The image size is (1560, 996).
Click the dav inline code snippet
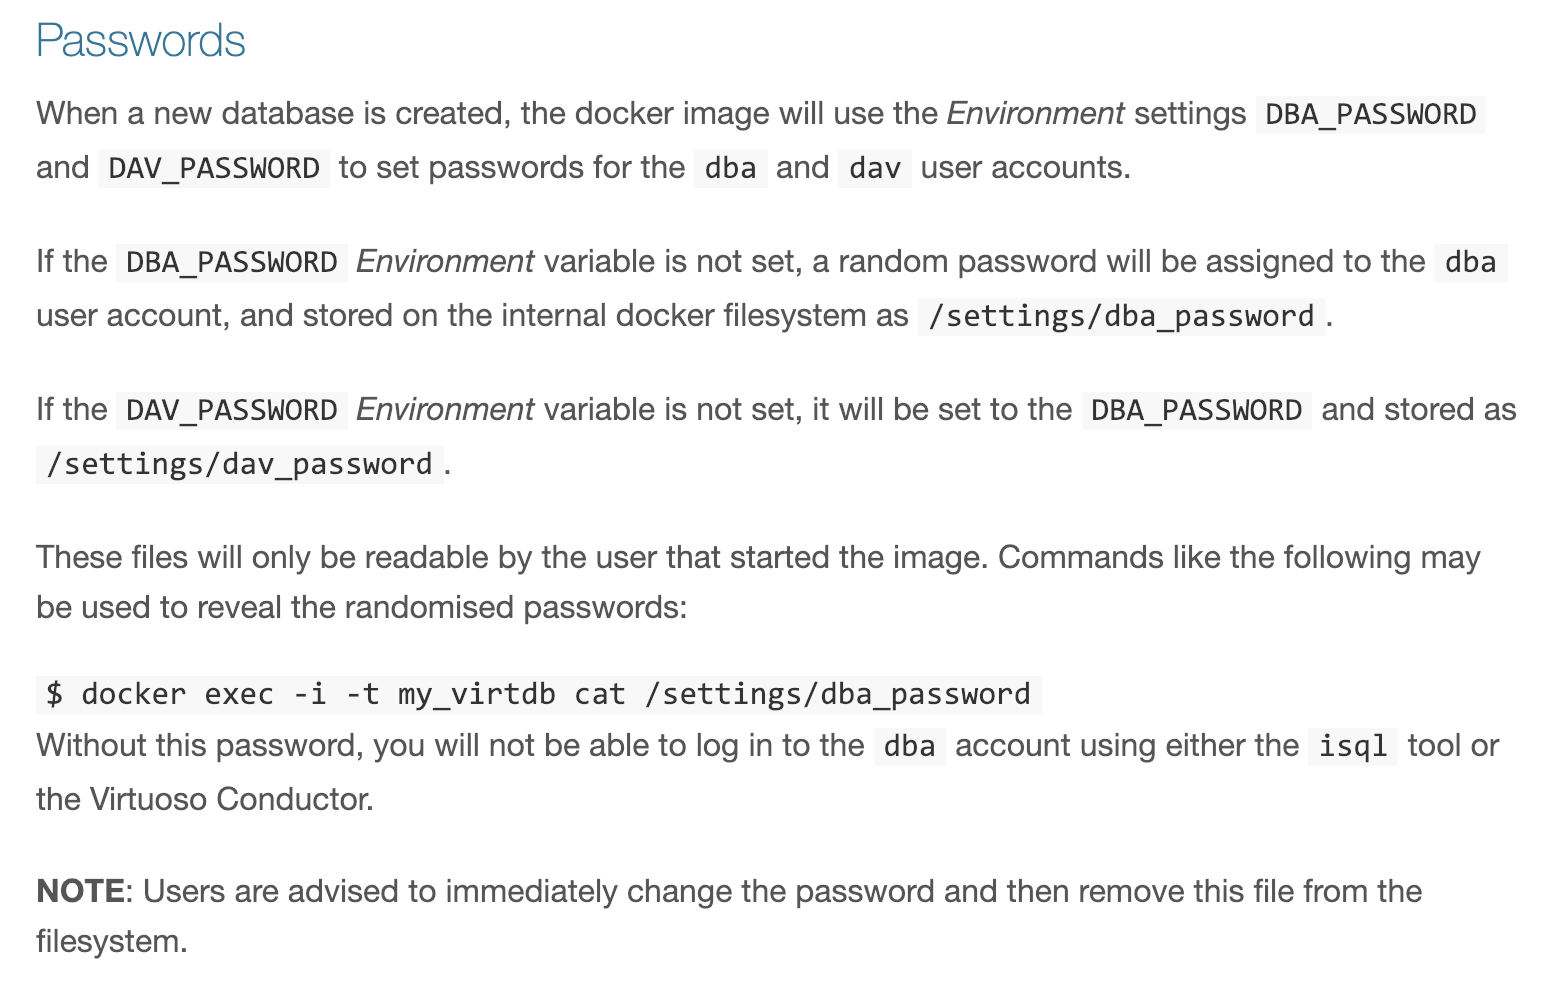point(875,168)
